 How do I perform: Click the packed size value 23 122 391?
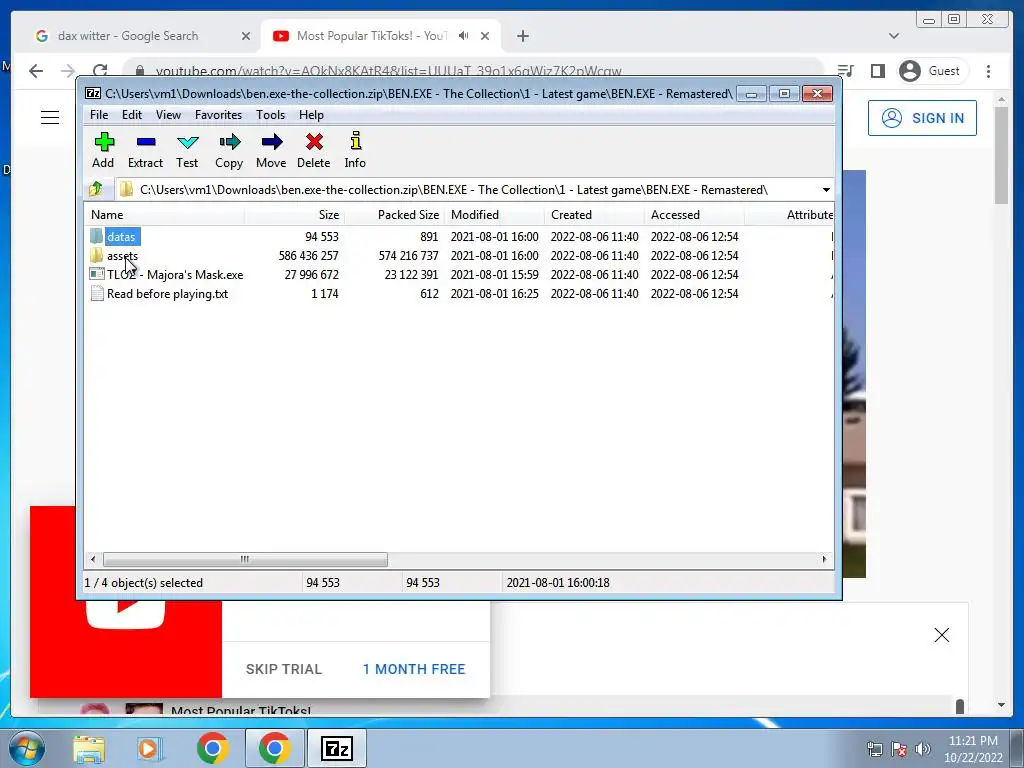(411, 274)
